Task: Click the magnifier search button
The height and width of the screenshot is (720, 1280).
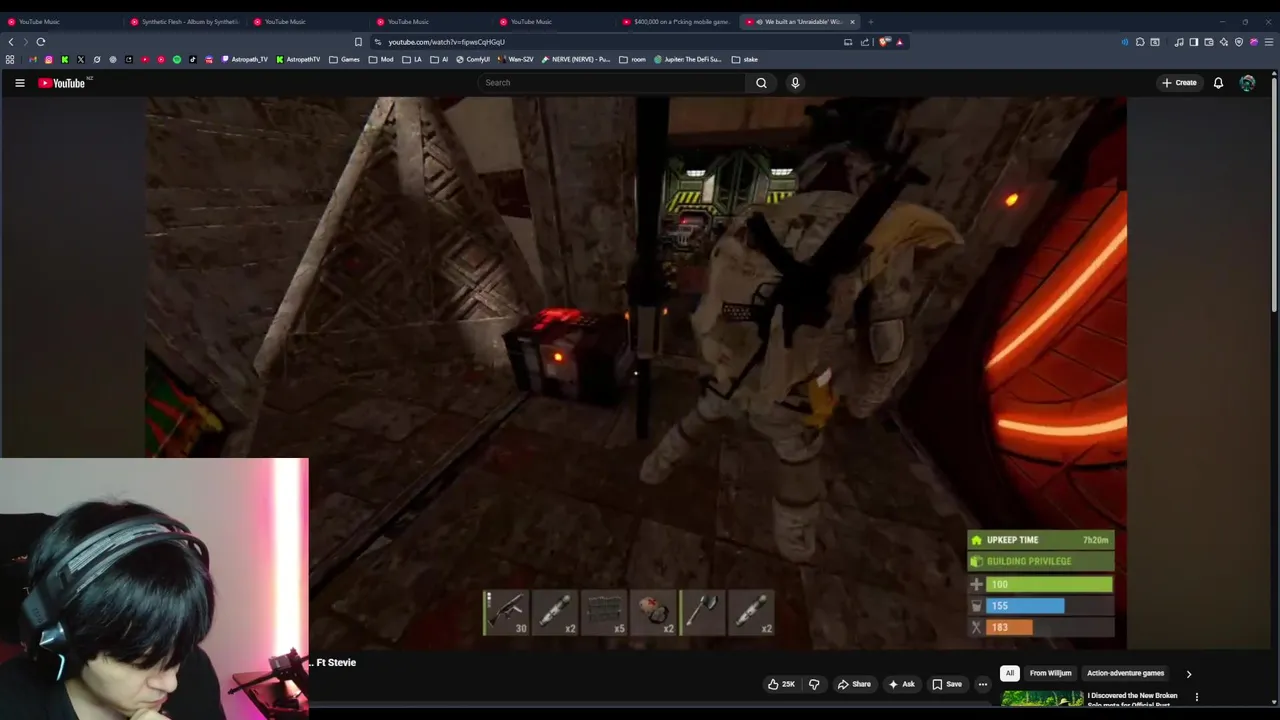Action: [x=761, y=83]
